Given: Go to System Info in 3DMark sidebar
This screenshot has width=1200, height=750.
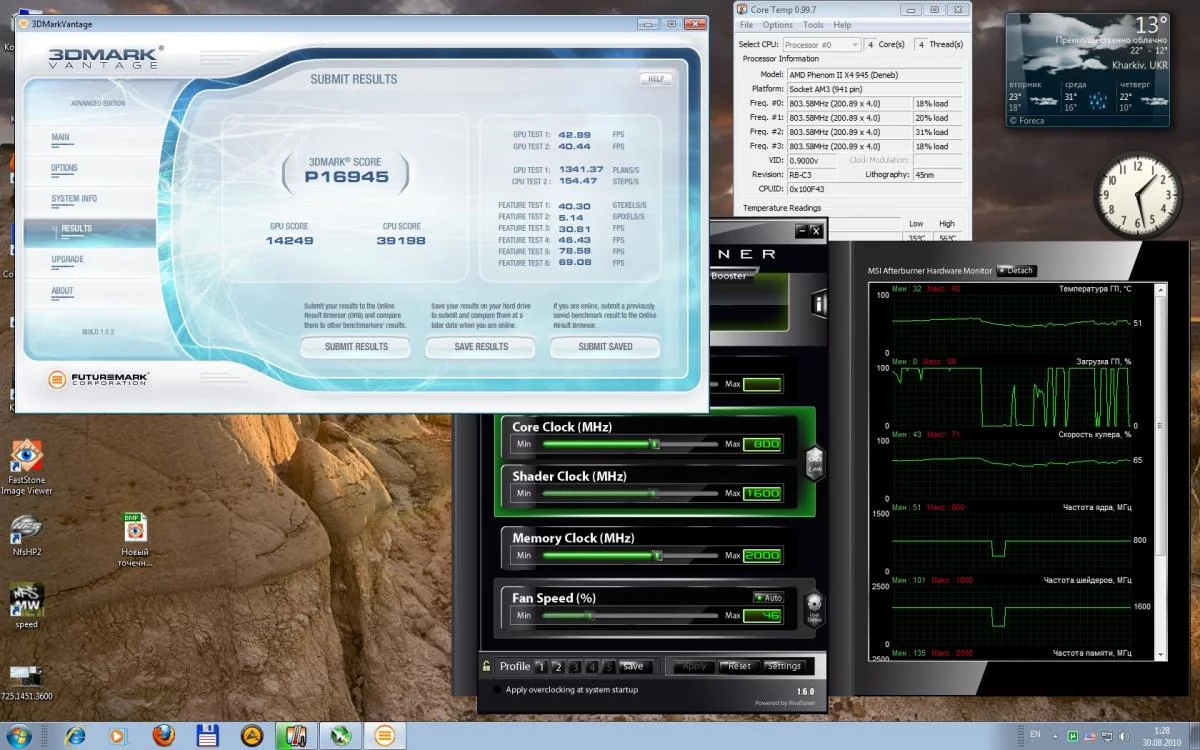Looking at the screenshot, I should tap(74, 199).
